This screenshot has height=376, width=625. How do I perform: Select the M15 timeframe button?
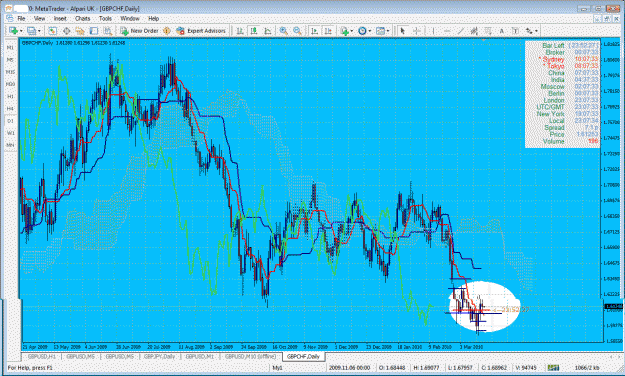tap(10, 72)
